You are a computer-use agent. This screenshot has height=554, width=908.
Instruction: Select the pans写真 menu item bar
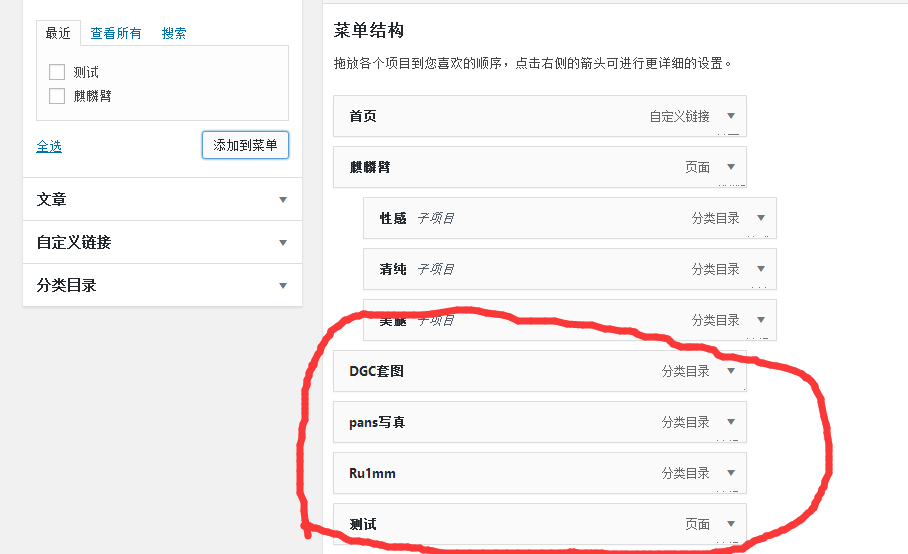tap(500, 422)
